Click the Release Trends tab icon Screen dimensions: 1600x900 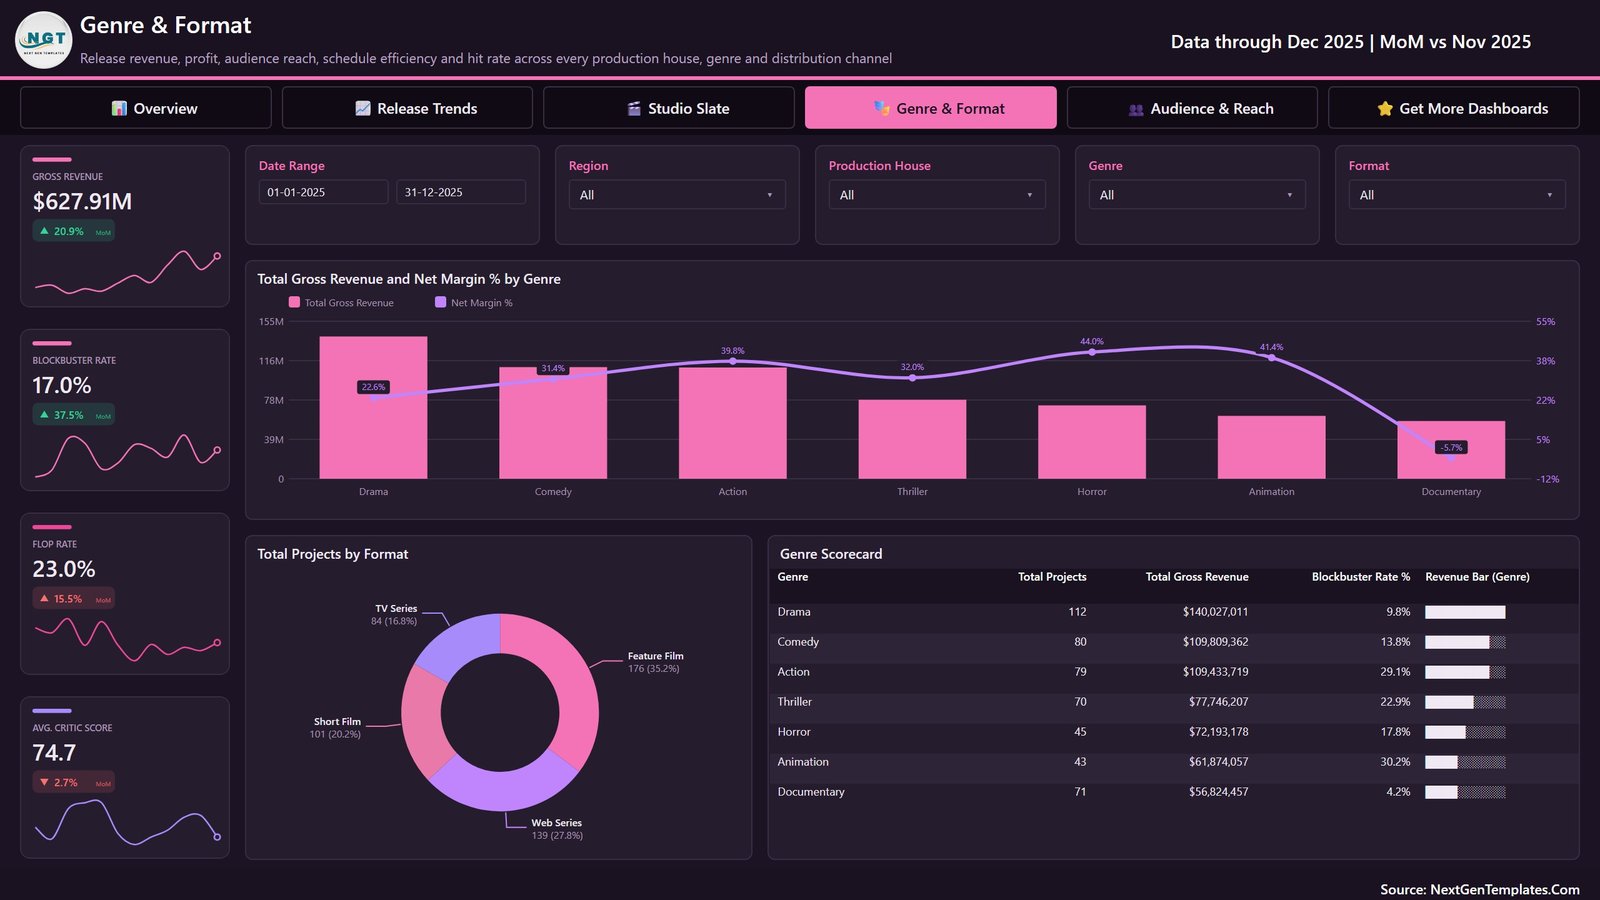[363, 108]
